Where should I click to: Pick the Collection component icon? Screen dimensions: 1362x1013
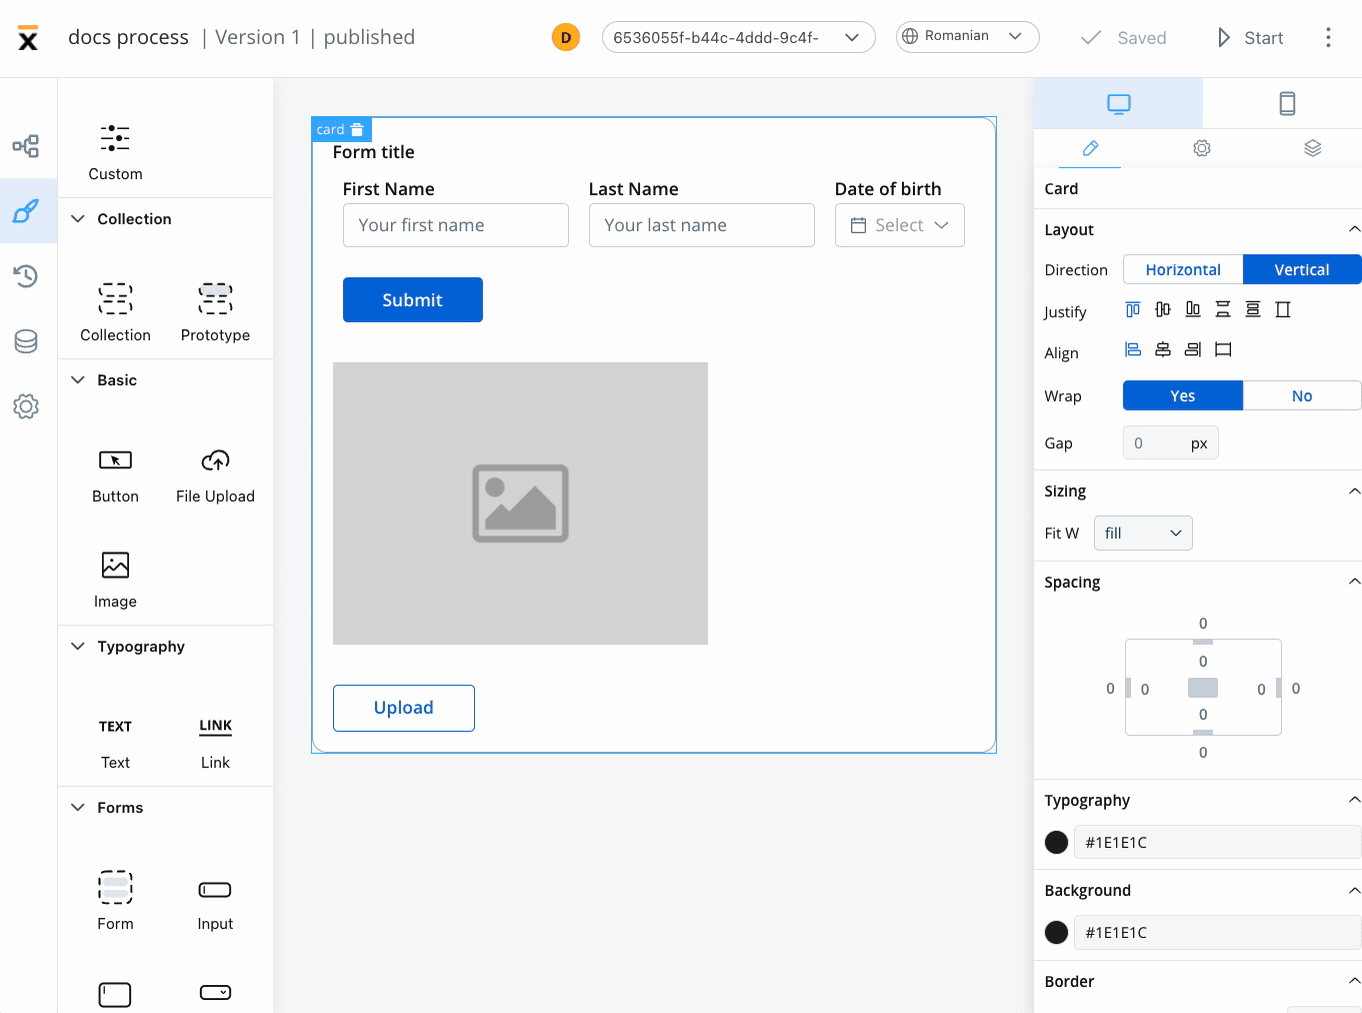tap(115, 299)
